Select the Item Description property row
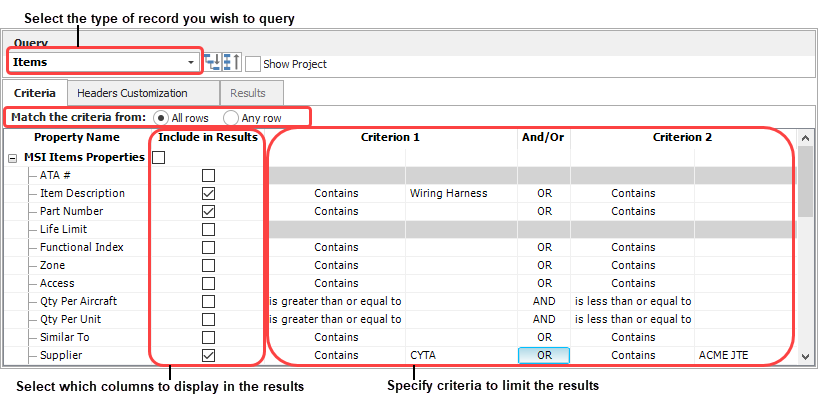The height and width of the screenshot is (394, 818). [82, 194]
